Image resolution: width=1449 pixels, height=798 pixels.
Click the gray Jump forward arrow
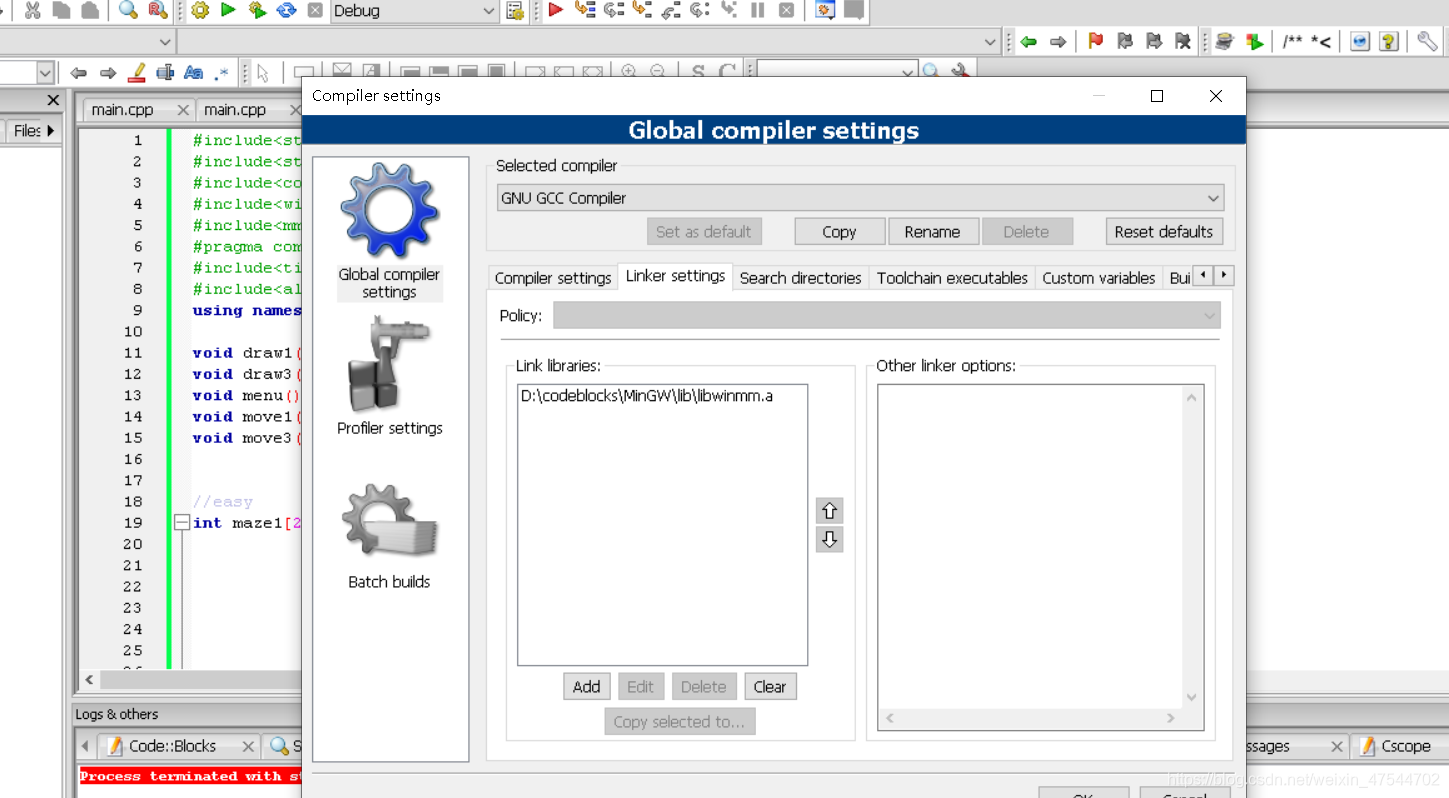[1057, 41]
